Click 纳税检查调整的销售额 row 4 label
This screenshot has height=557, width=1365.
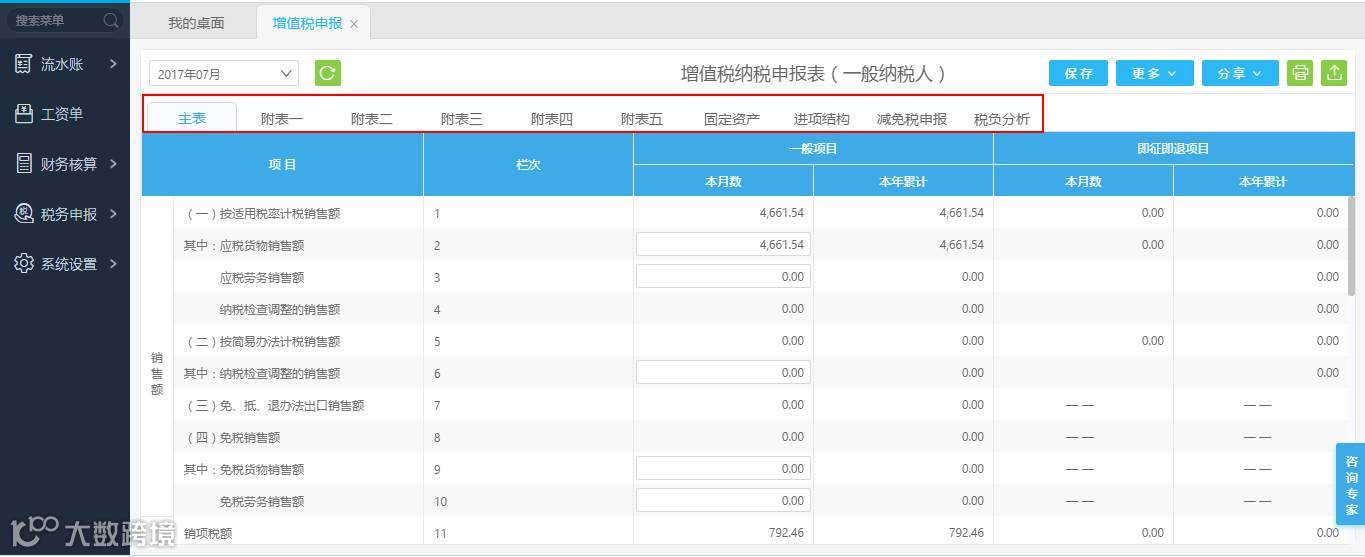point(280,309)
